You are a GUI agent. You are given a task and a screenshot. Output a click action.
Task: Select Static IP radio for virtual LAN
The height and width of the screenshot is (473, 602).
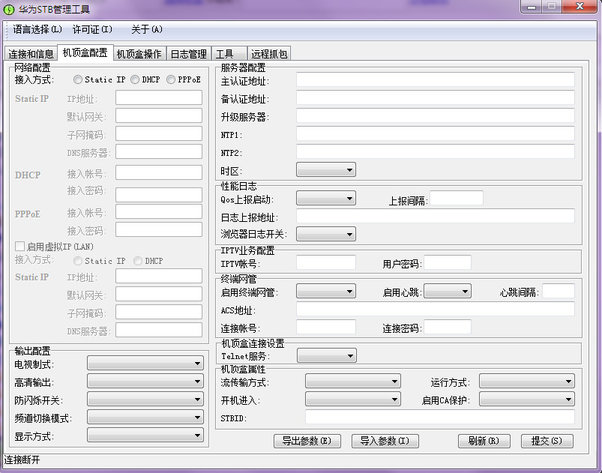coord(99,261)
